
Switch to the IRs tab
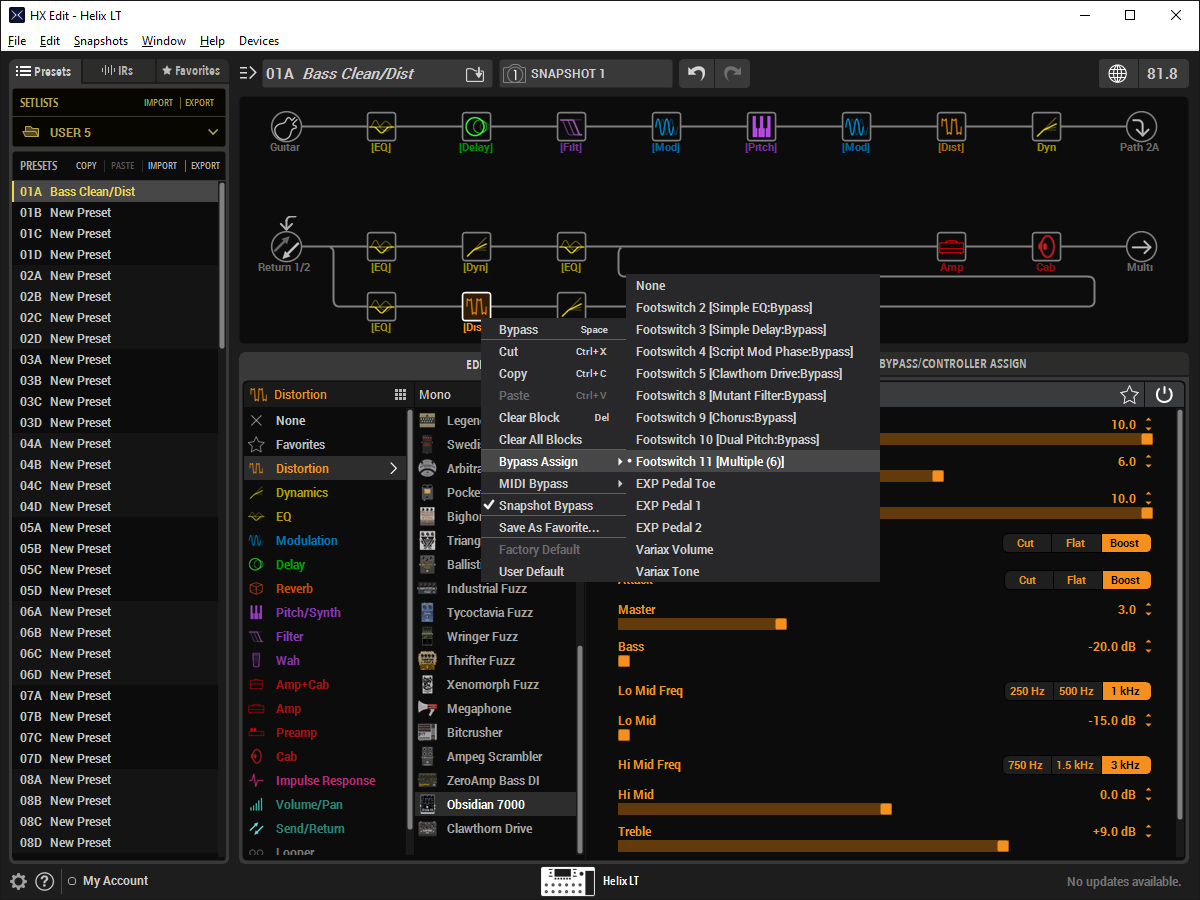[117, 71]
